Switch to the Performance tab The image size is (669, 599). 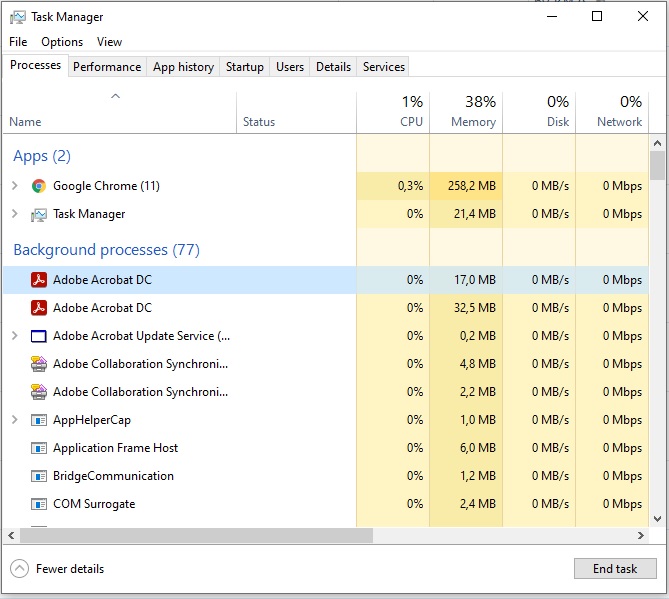pos(107,67)
